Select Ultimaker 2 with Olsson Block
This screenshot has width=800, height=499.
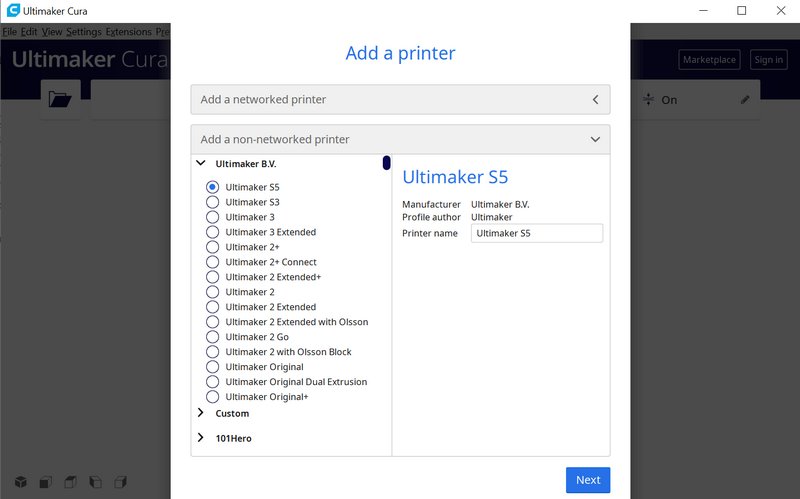coord(213,352)
